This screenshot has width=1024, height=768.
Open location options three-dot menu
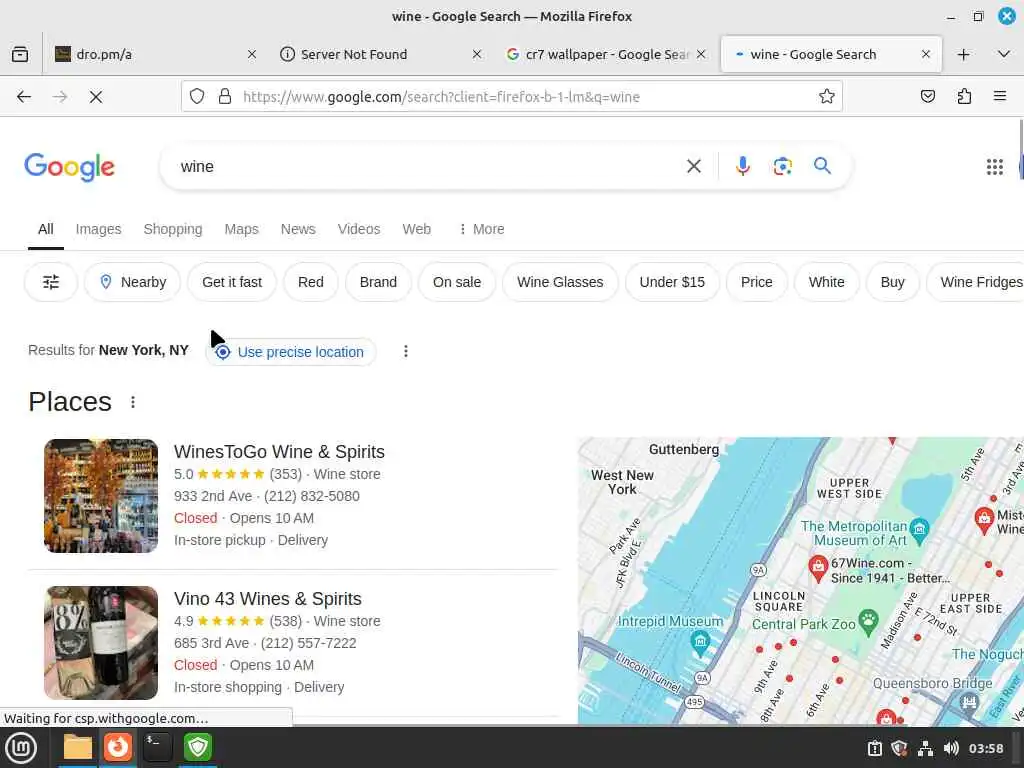click(406, 351)
